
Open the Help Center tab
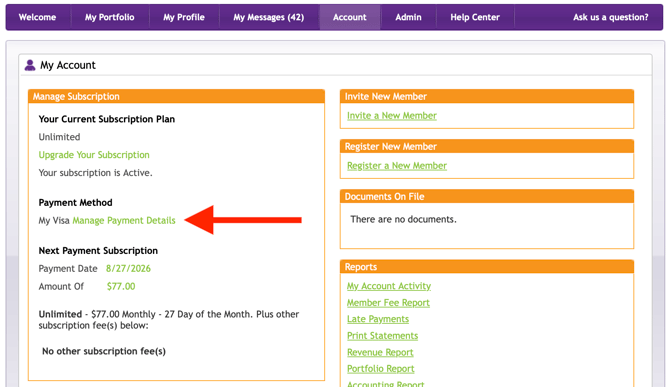[x=475, y=17]
